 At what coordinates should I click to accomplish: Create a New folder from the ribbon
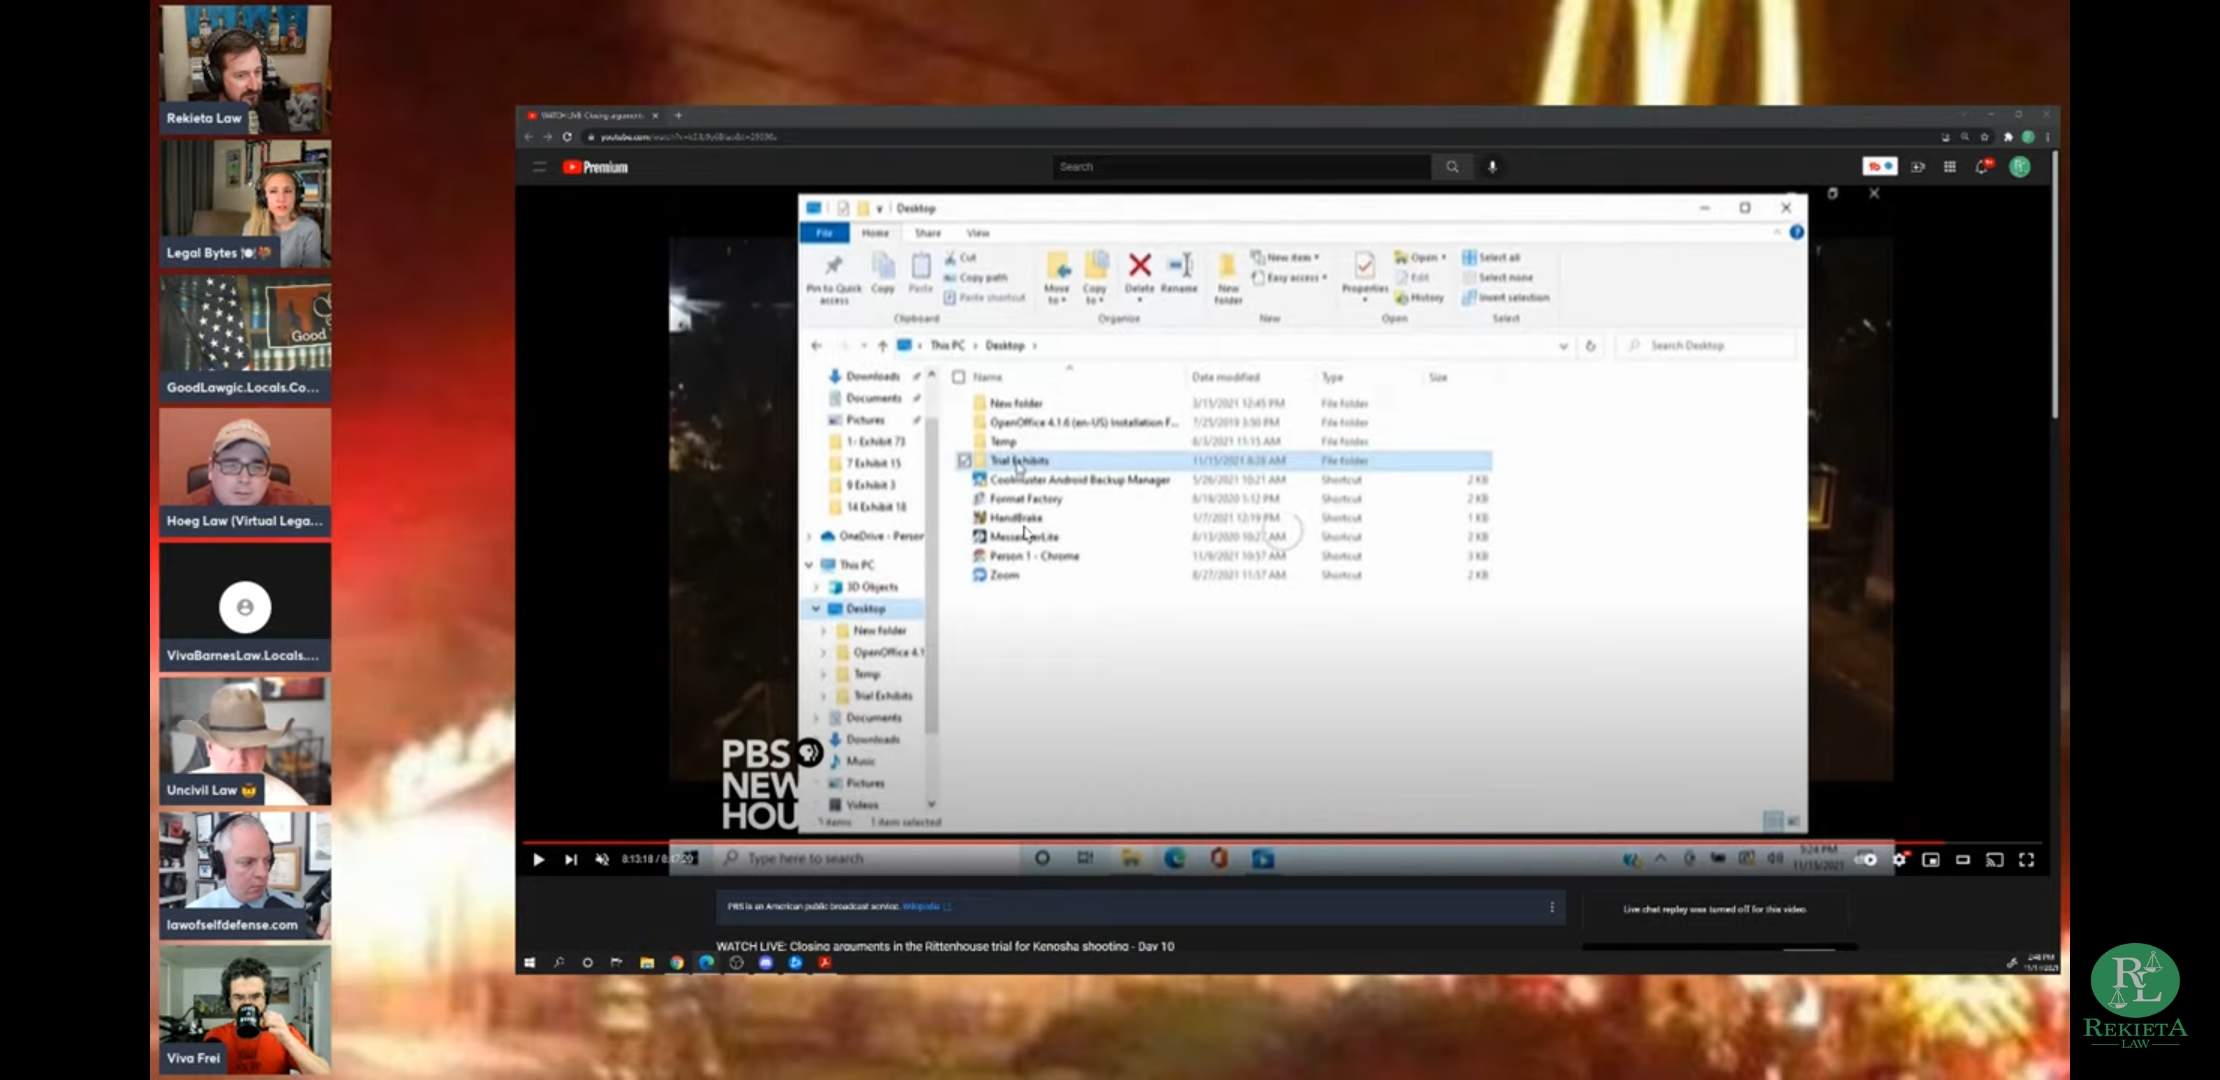[x=1228, y=278]
